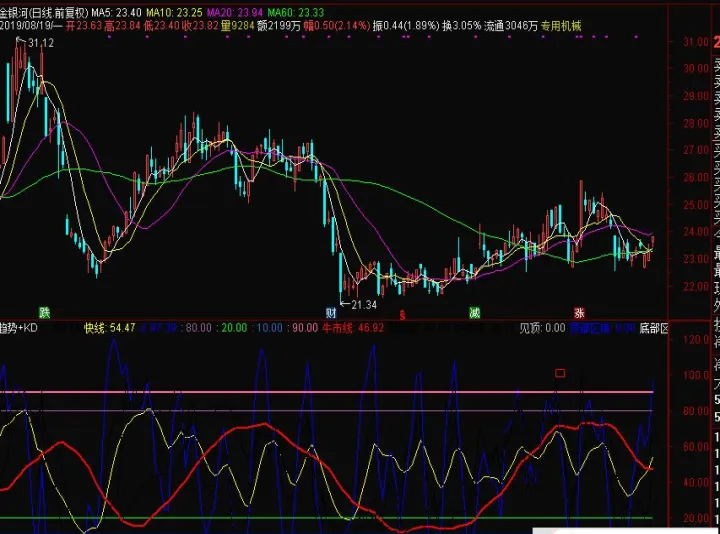
Task: Click the 80.00 indicator axis label
Action: click(696, 410)
